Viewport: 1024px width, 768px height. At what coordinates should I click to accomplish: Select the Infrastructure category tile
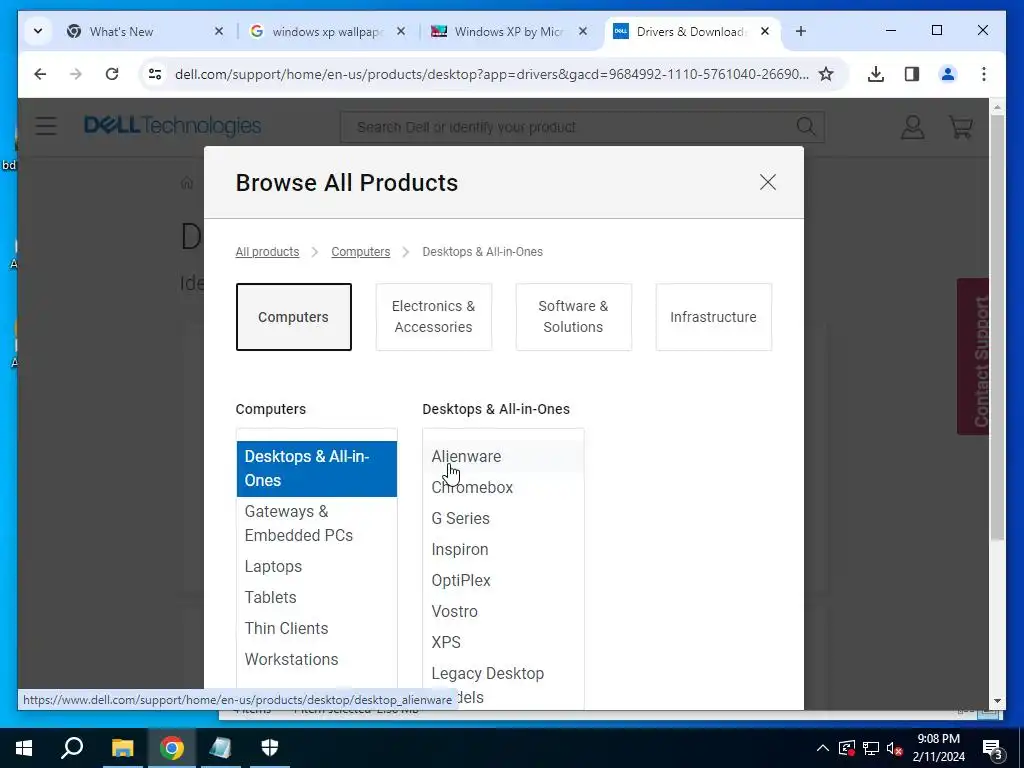point(713,317)
